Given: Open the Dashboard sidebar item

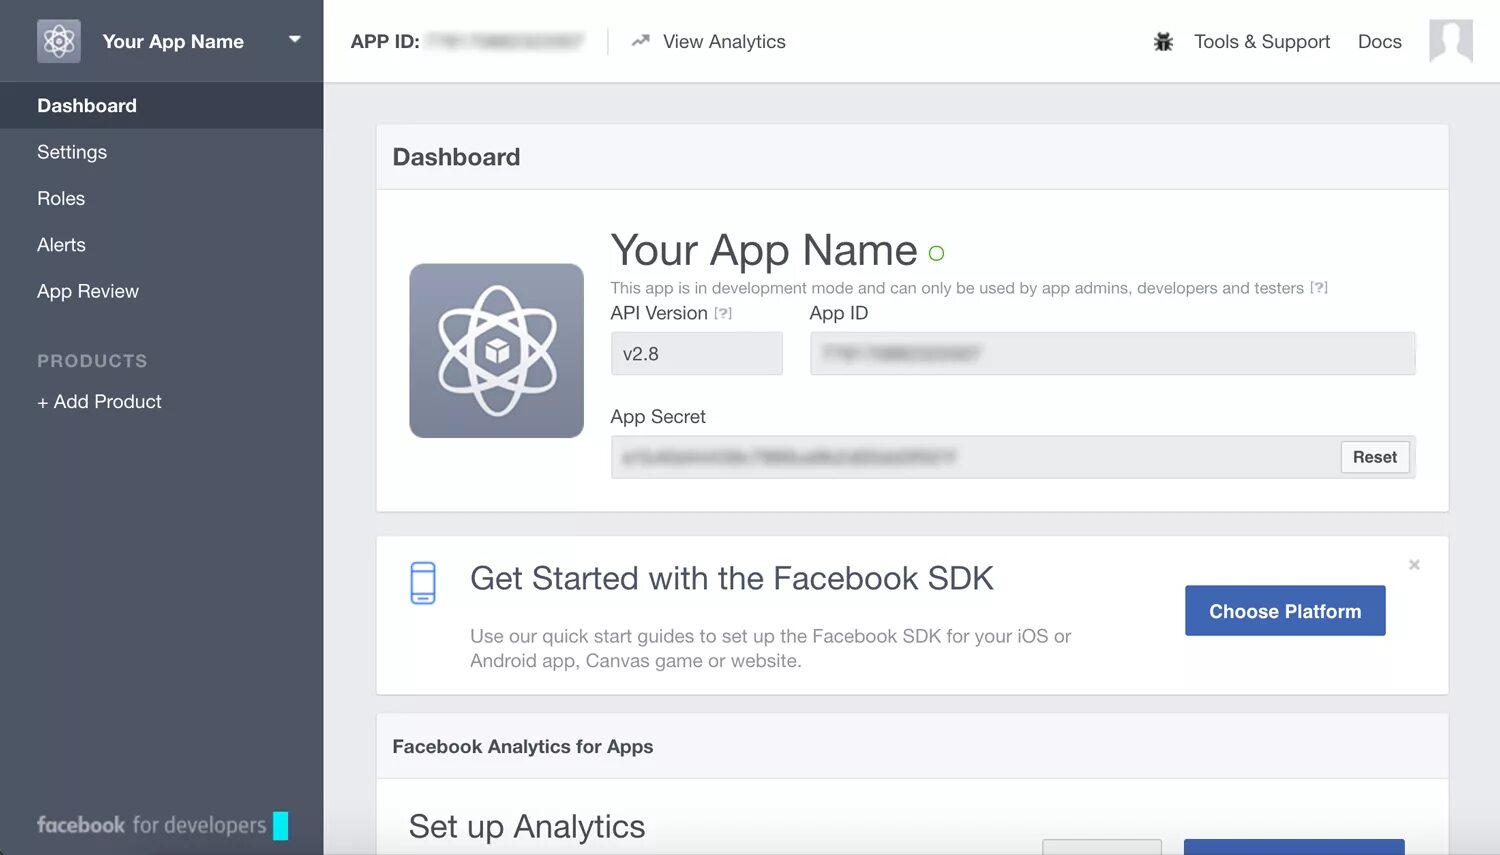Looking at the screenshot, I should [x=162, y=105].
